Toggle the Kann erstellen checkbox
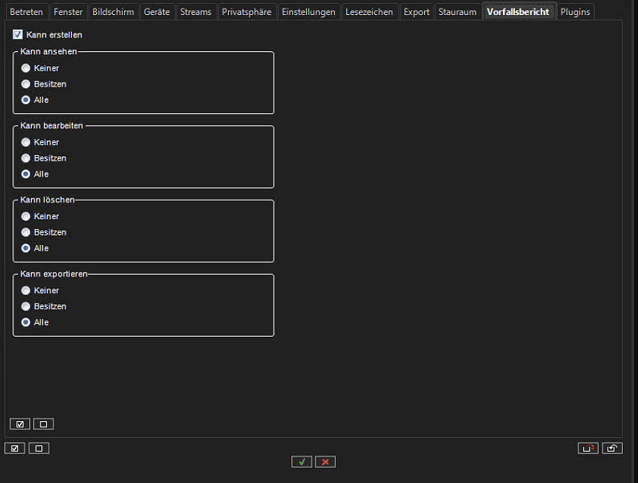The image size is (638, 483). [17, 35]
